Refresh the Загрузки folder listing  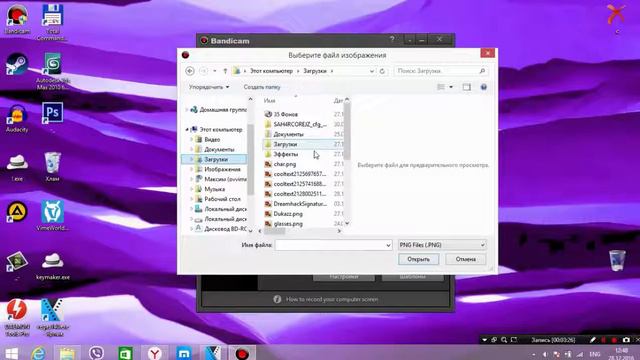point(382,71)
